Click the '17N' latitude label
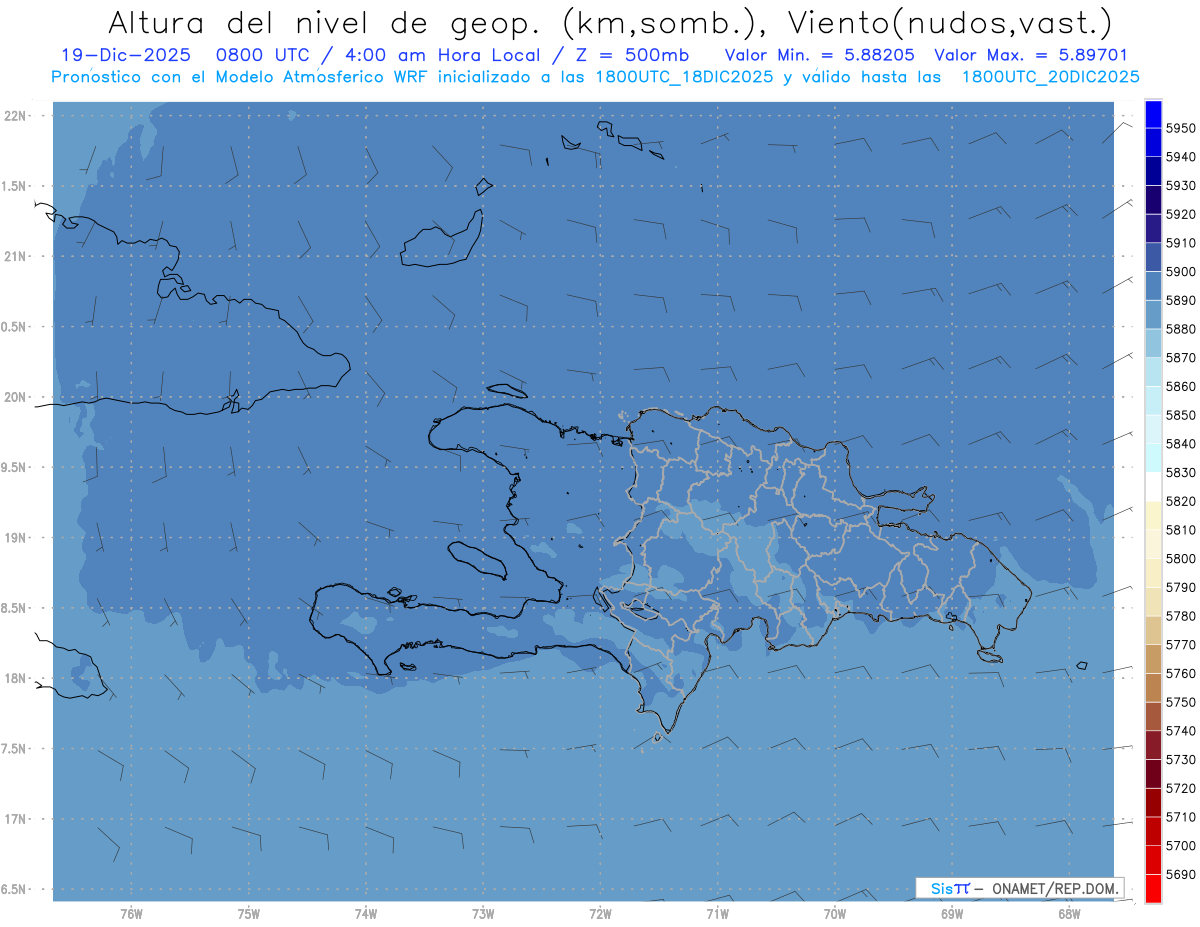Image resolution: width=1200 pixels, height=927 pixels. point(14,819)
